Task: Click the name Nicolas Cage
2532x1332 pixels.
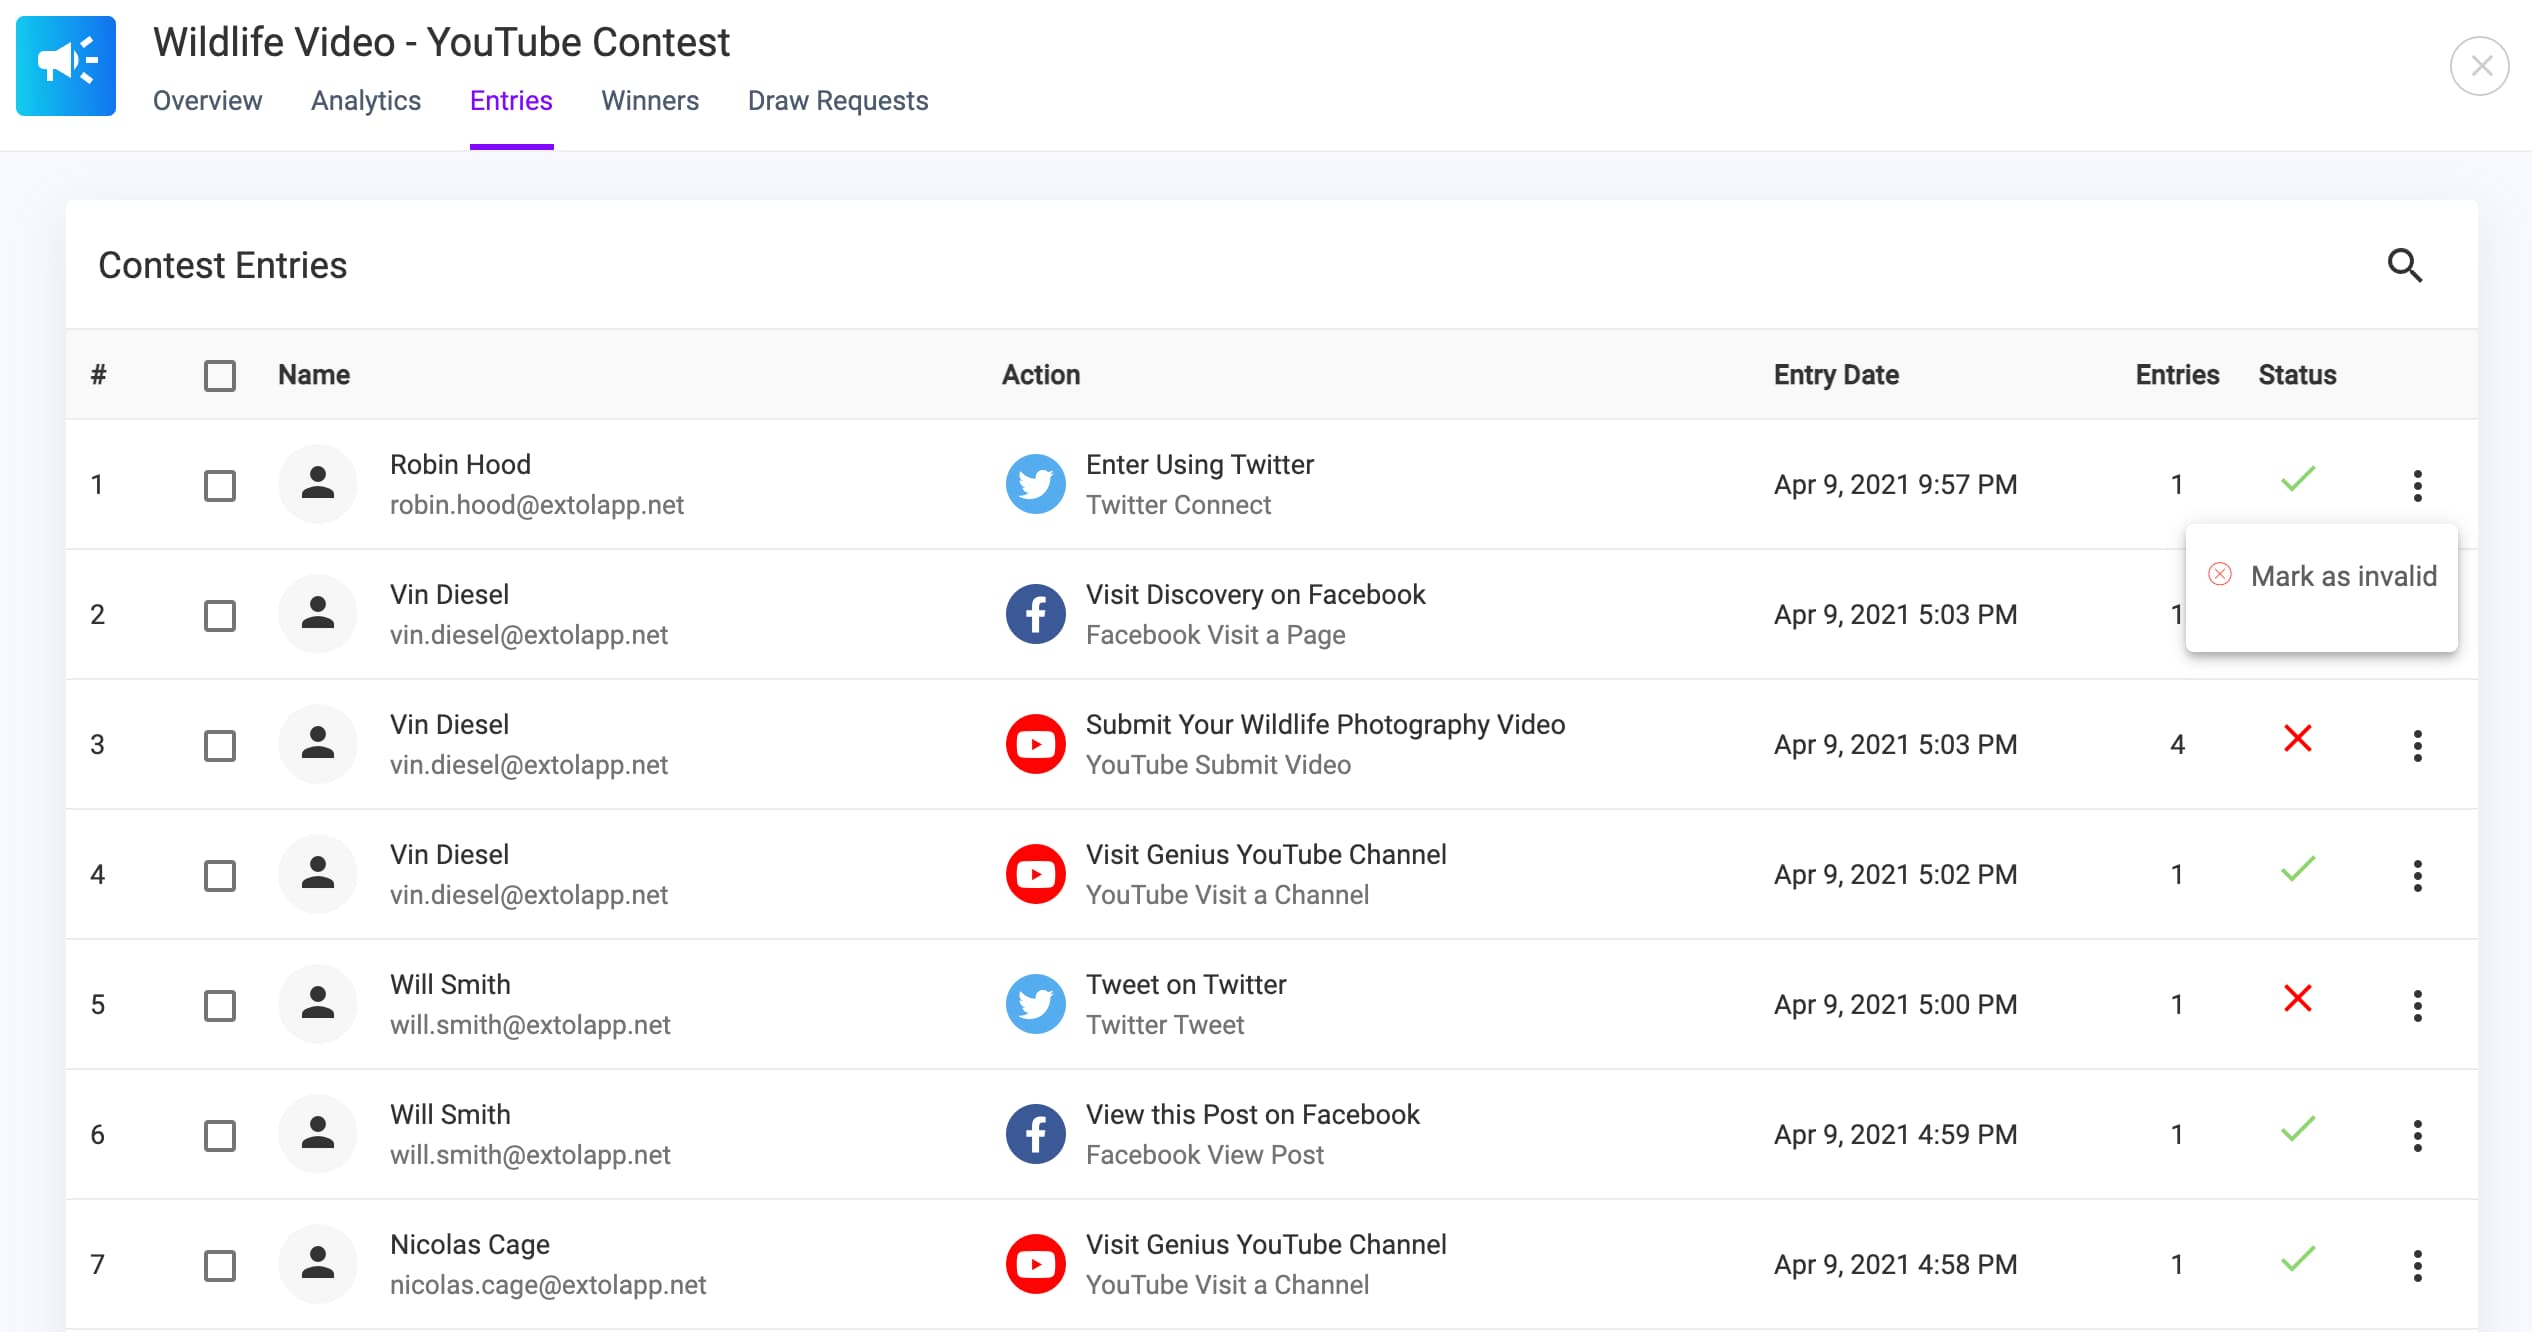Action: tap(470, 1245)
